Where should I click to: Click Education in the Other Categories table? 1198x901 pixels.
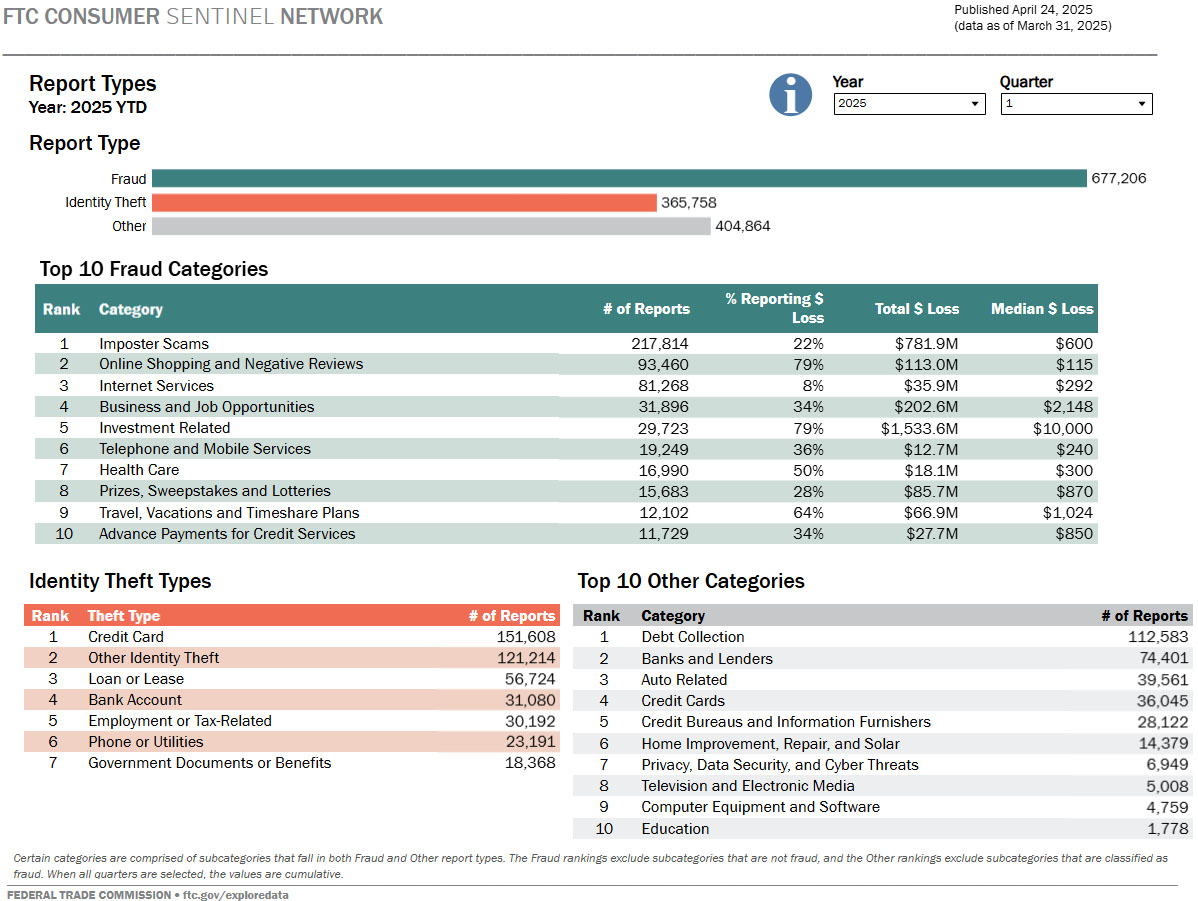(675, 828)
